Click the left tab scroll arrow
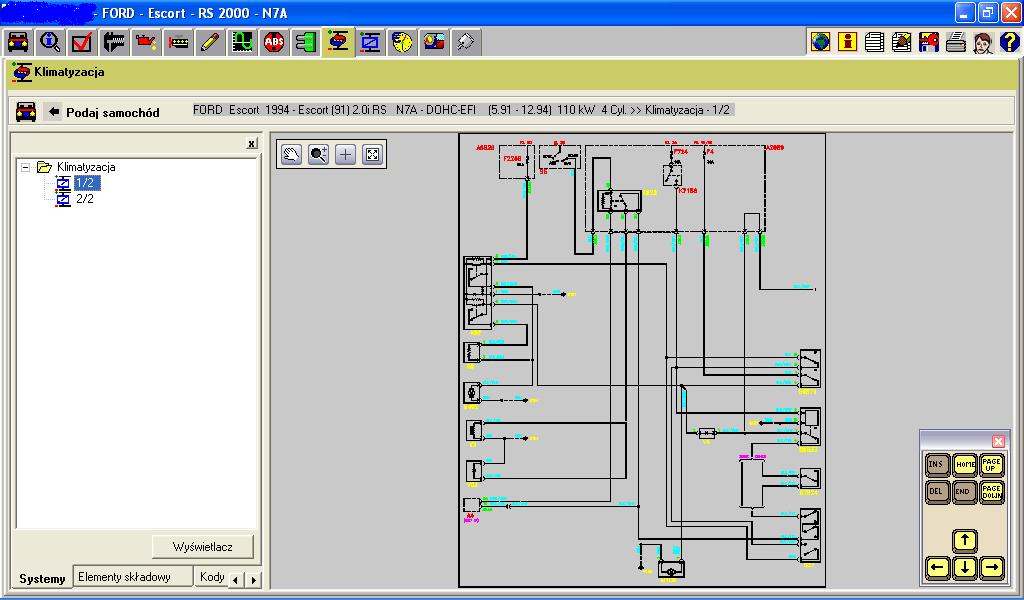Image resolution: width=1024 pixels, height=600 pixels. click(236, 580)
